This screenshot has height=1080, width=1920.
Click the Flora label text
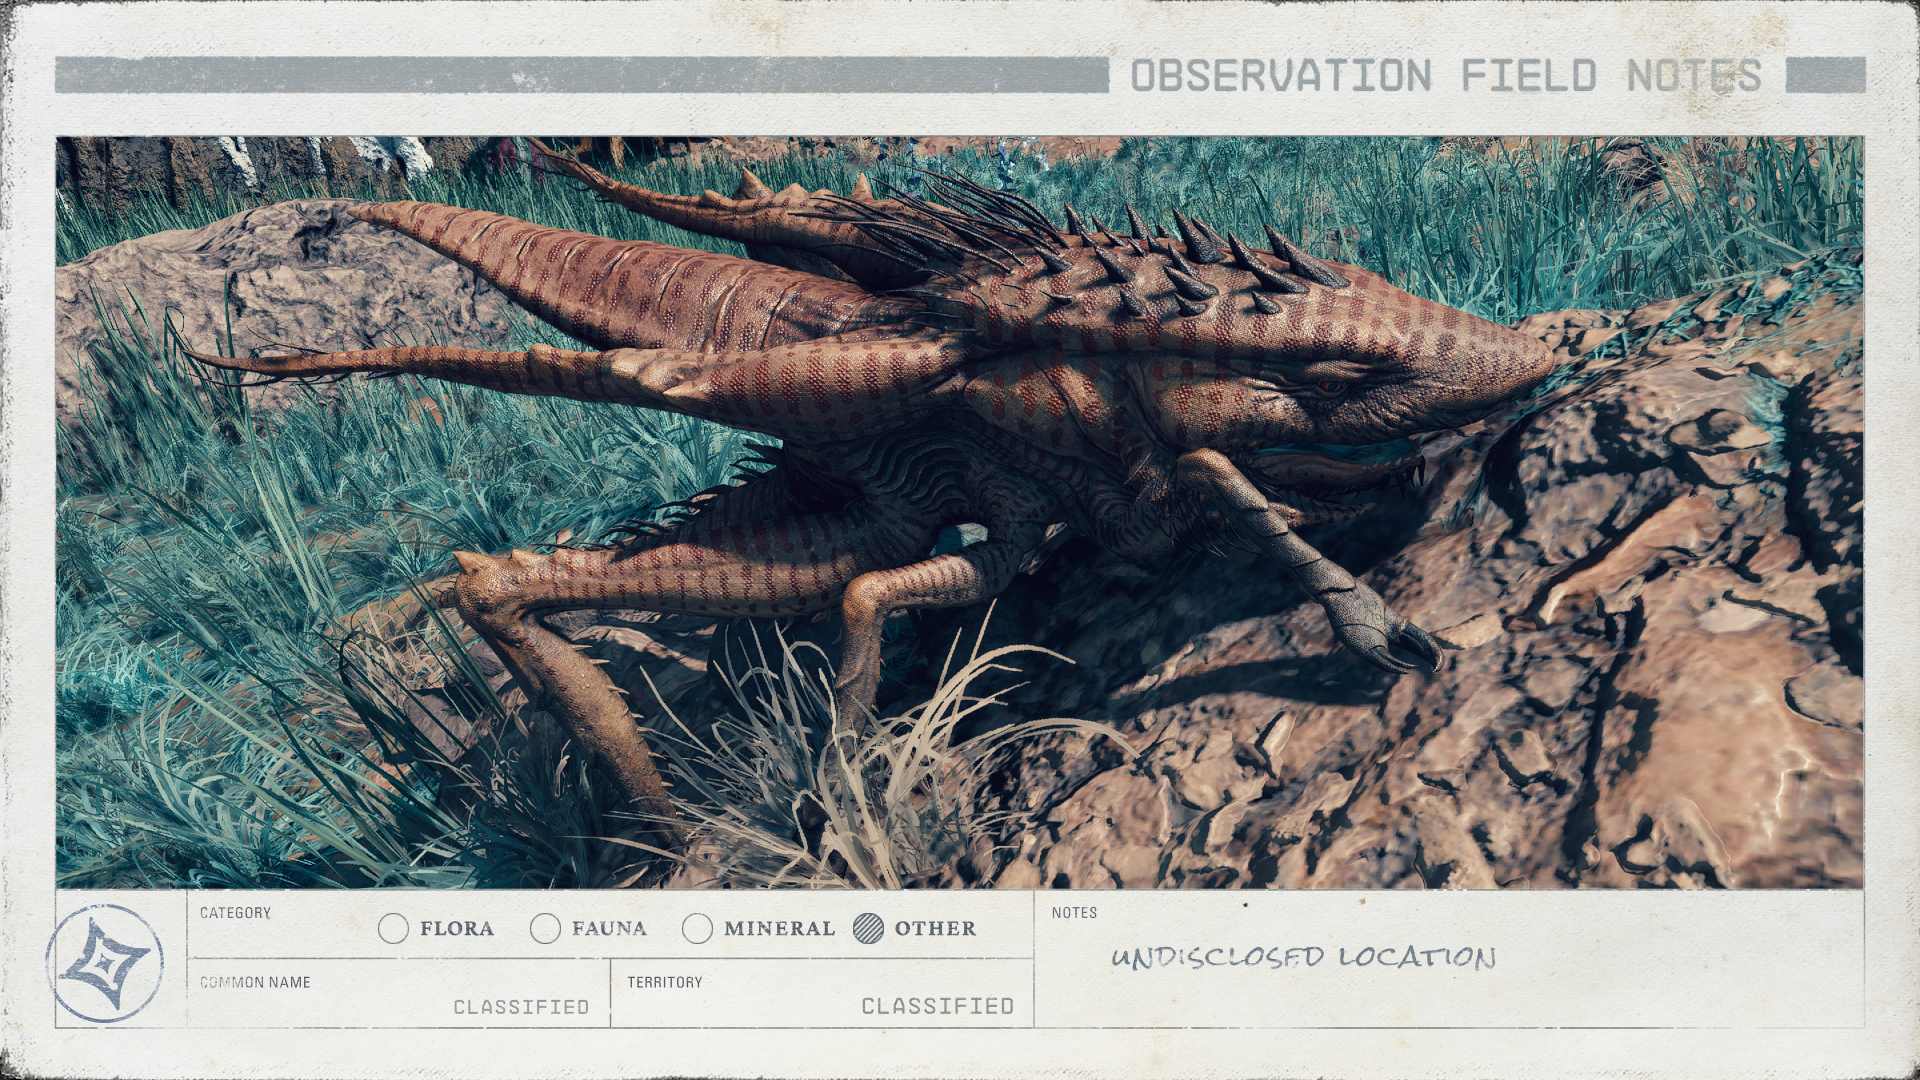click(x=457, y=929)
